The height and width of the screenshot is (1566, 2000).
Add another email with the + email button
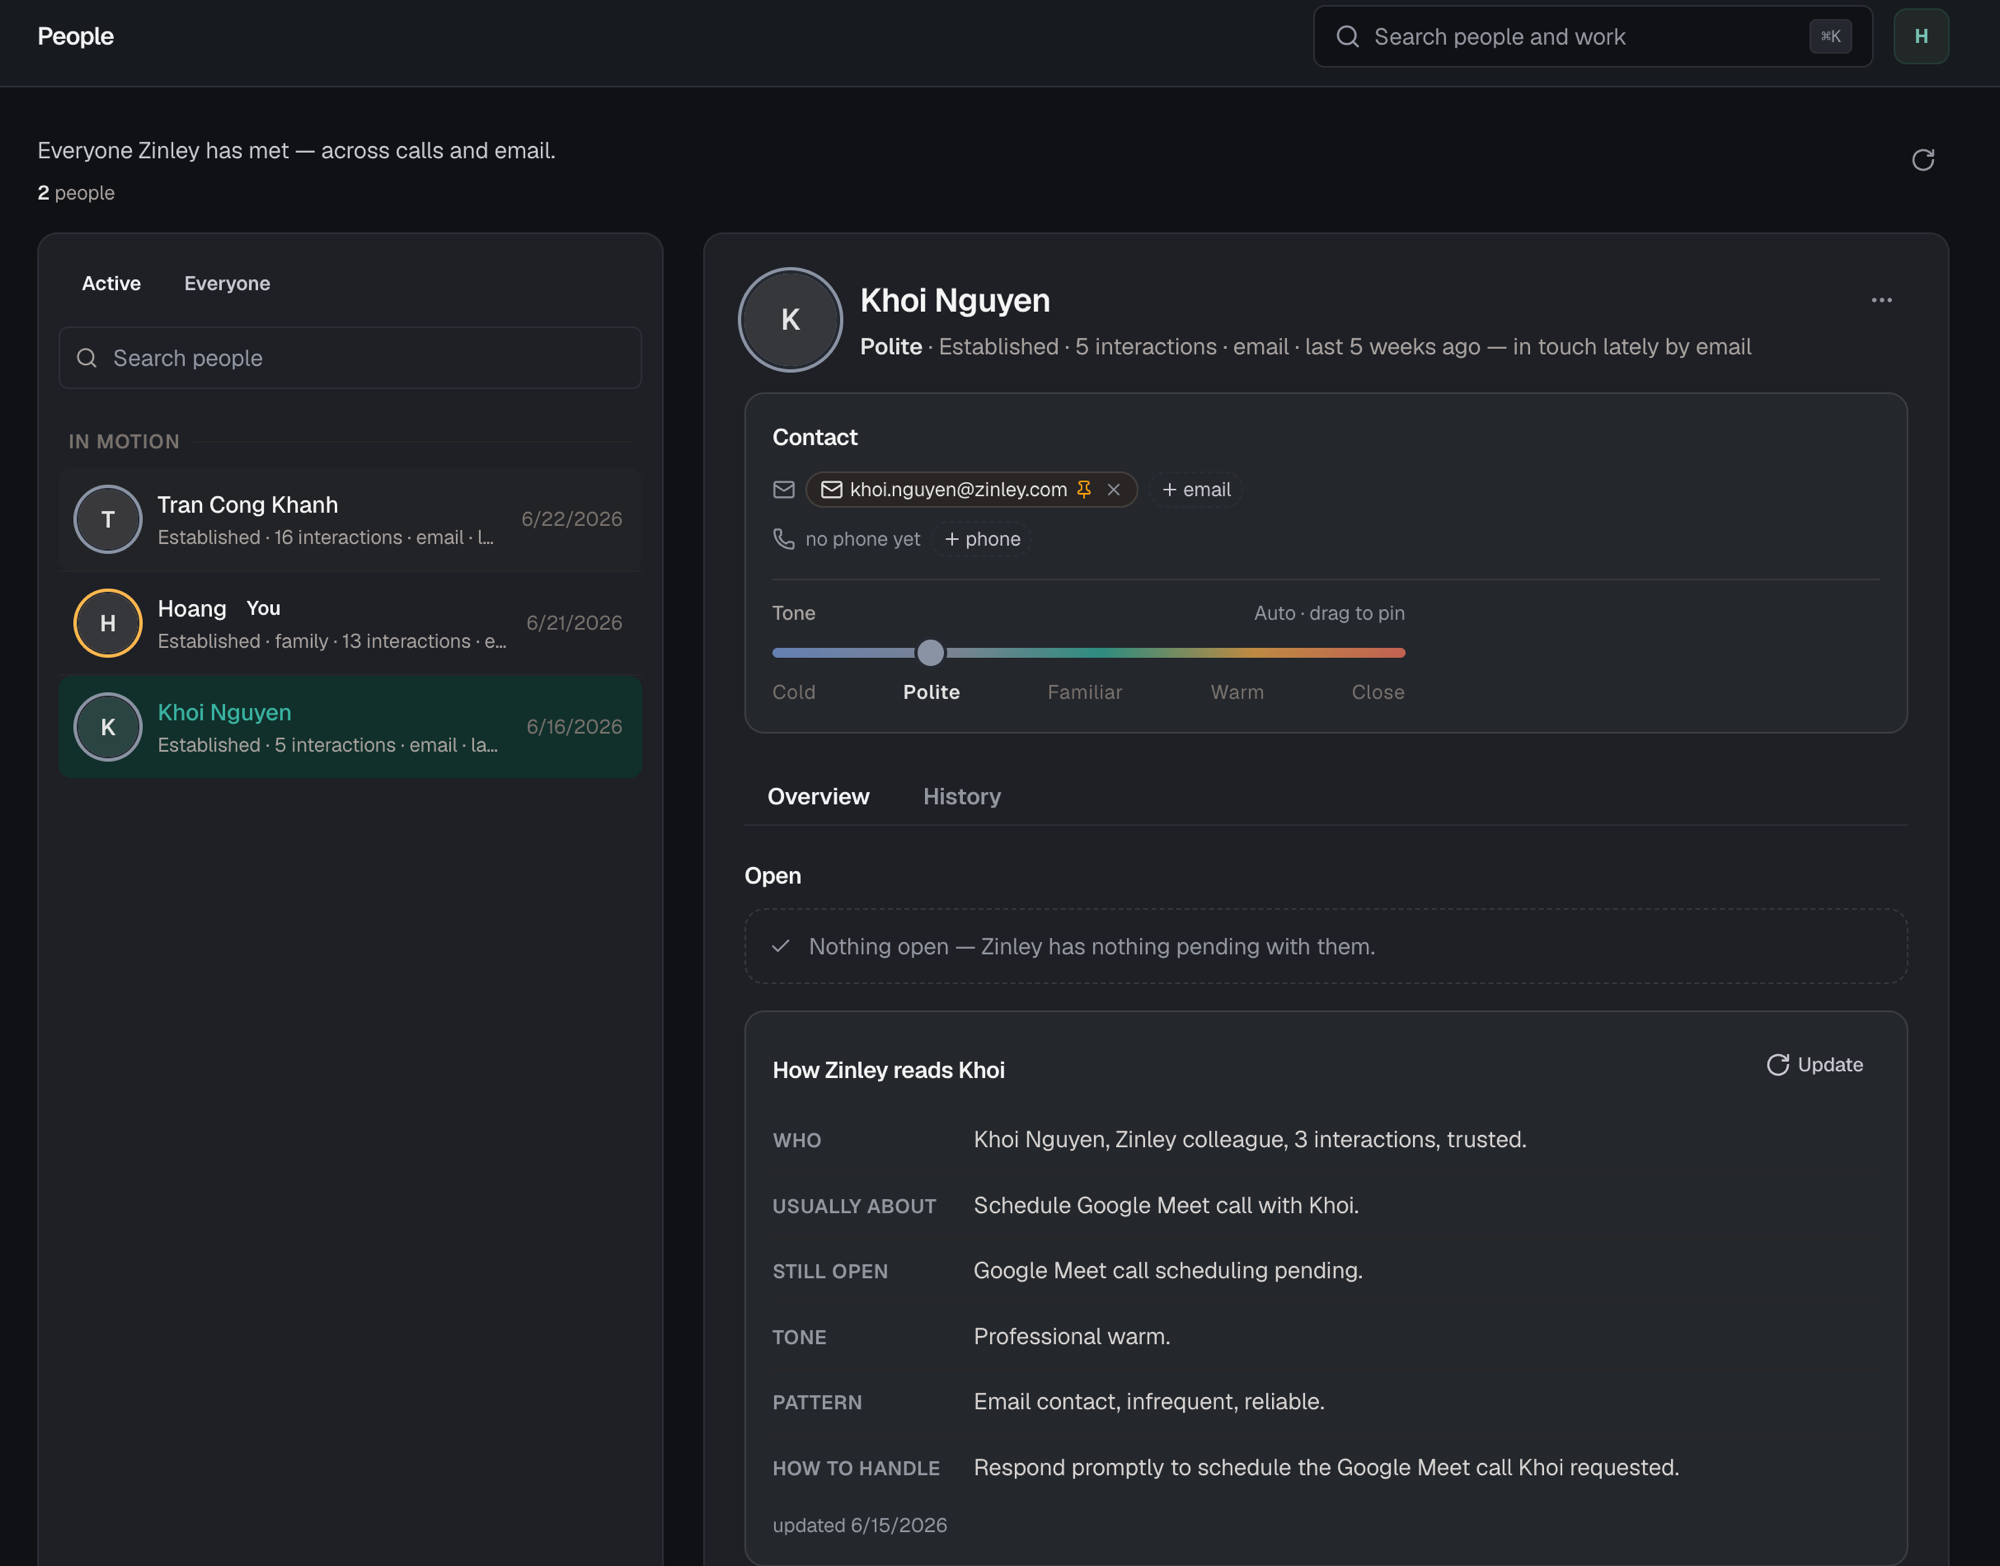(x=1196, y=490)
